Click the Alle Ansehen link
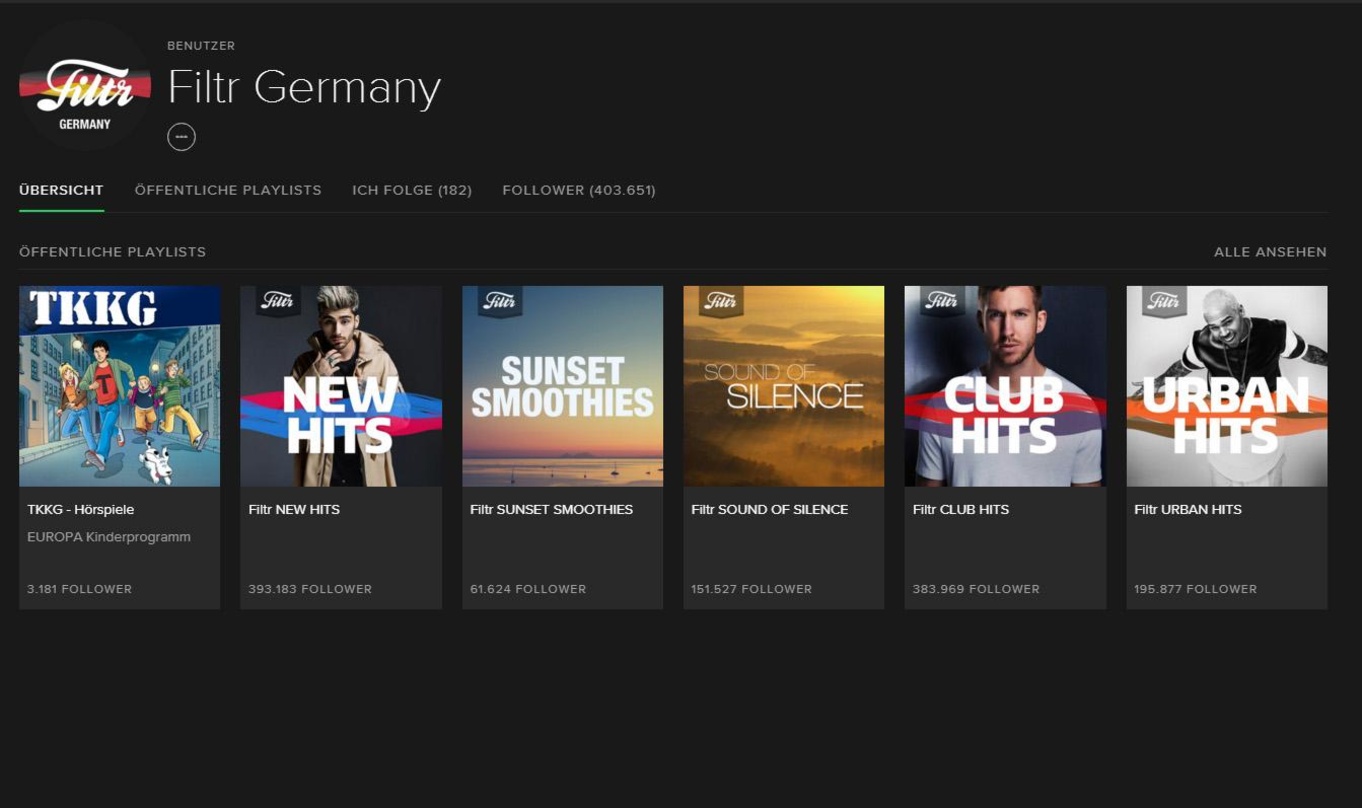The image size is (1362, 808). (x=1270, y=252)
